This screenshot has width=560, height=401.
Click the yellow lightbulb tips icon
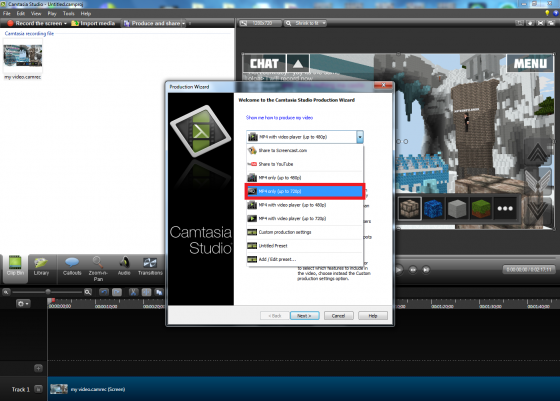point(547,13)
